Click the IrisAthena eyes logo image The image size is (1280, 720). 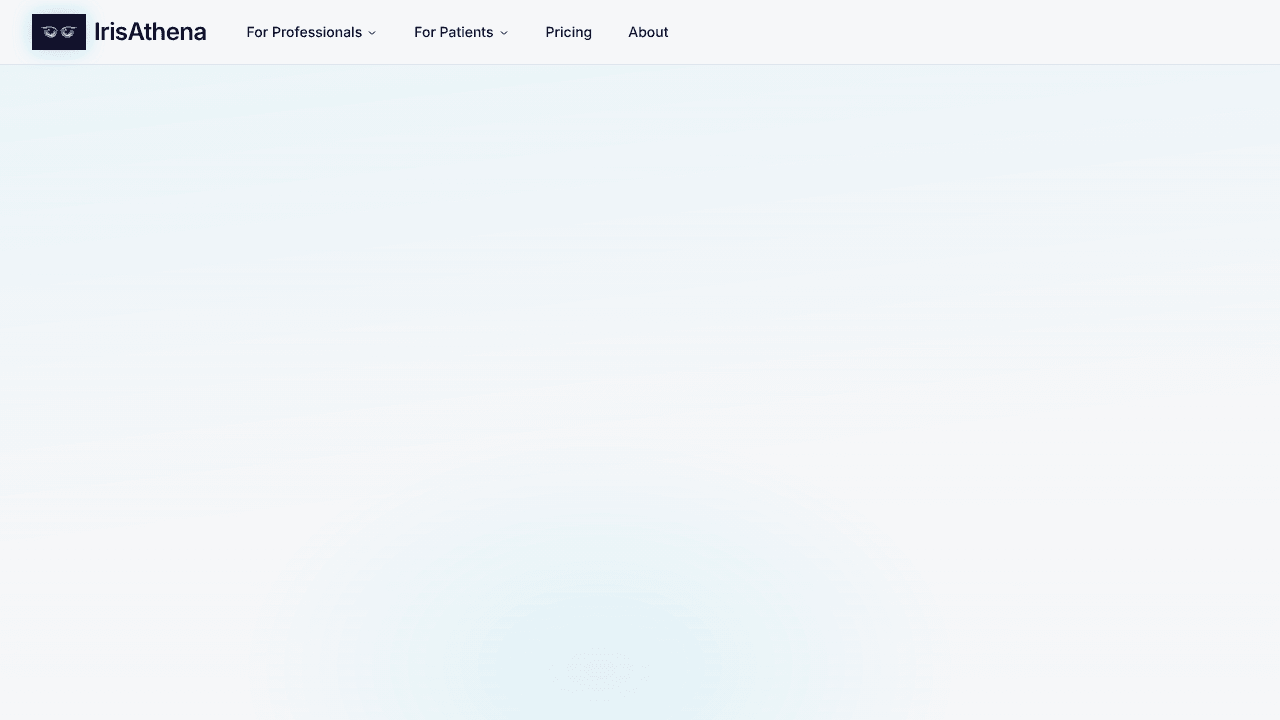click(59, 32)
